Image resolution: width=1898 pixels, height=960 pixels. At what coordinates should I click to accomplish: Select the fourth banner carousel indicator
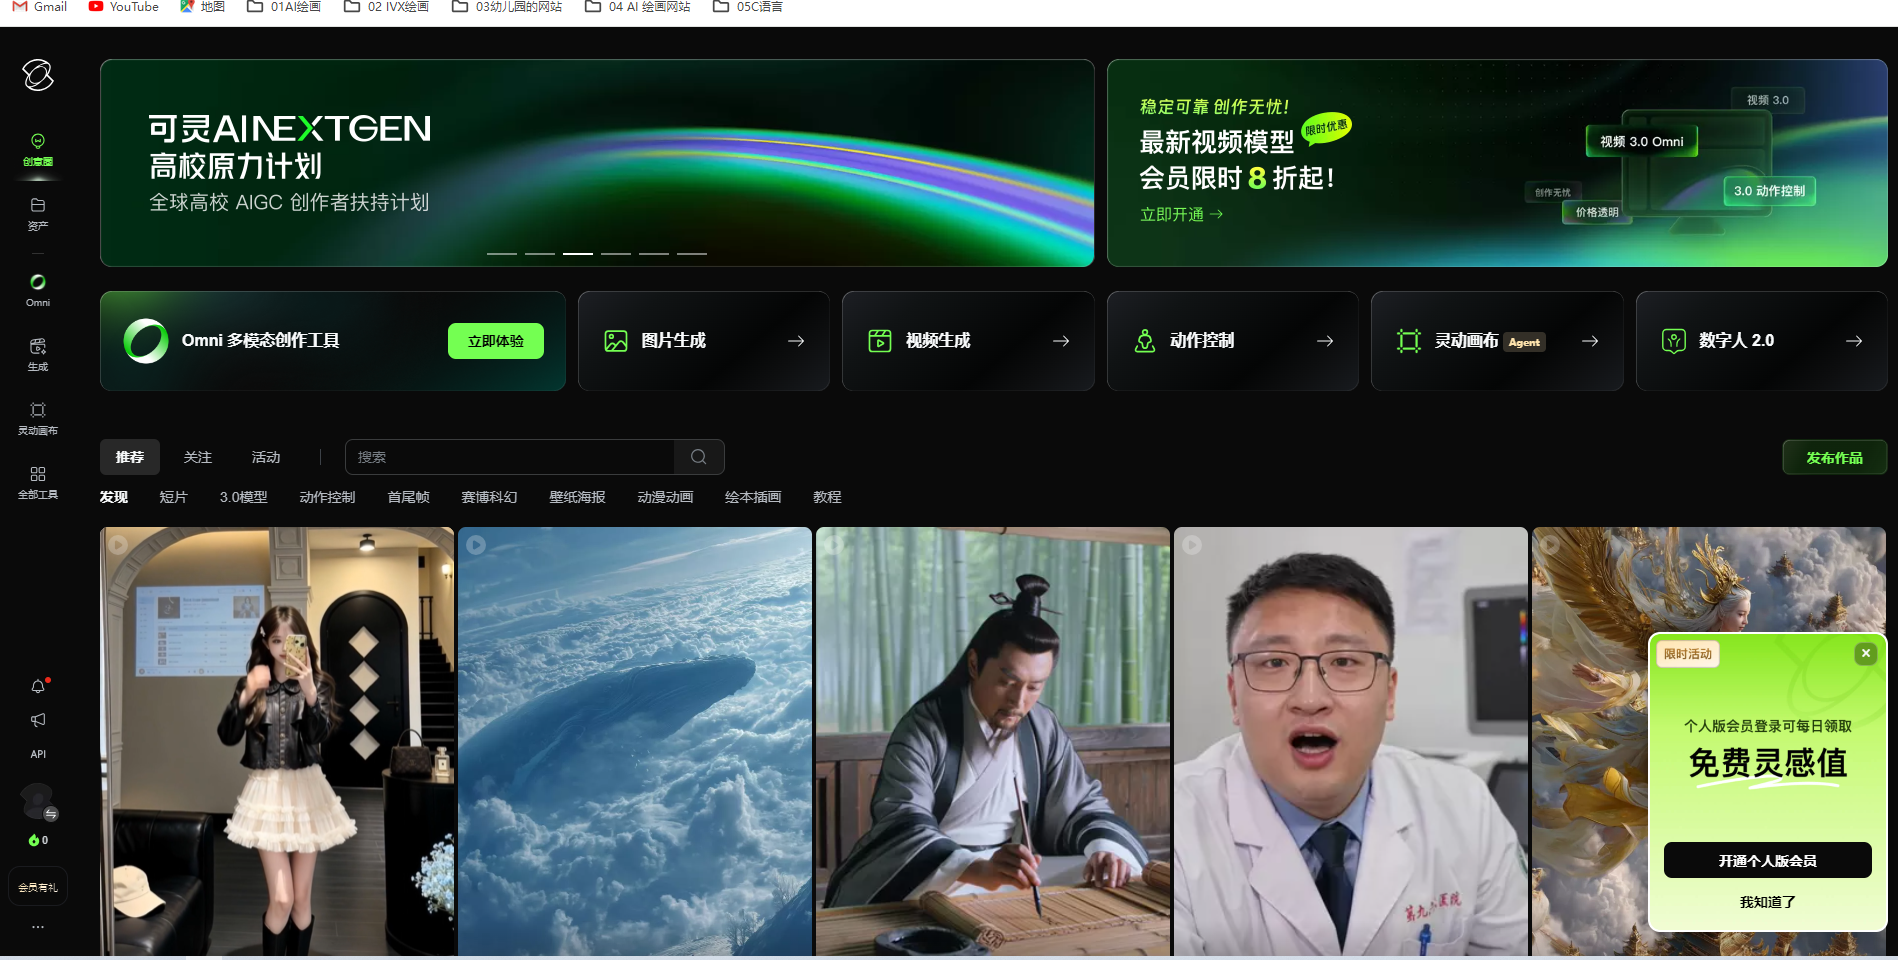click(616, 254)
